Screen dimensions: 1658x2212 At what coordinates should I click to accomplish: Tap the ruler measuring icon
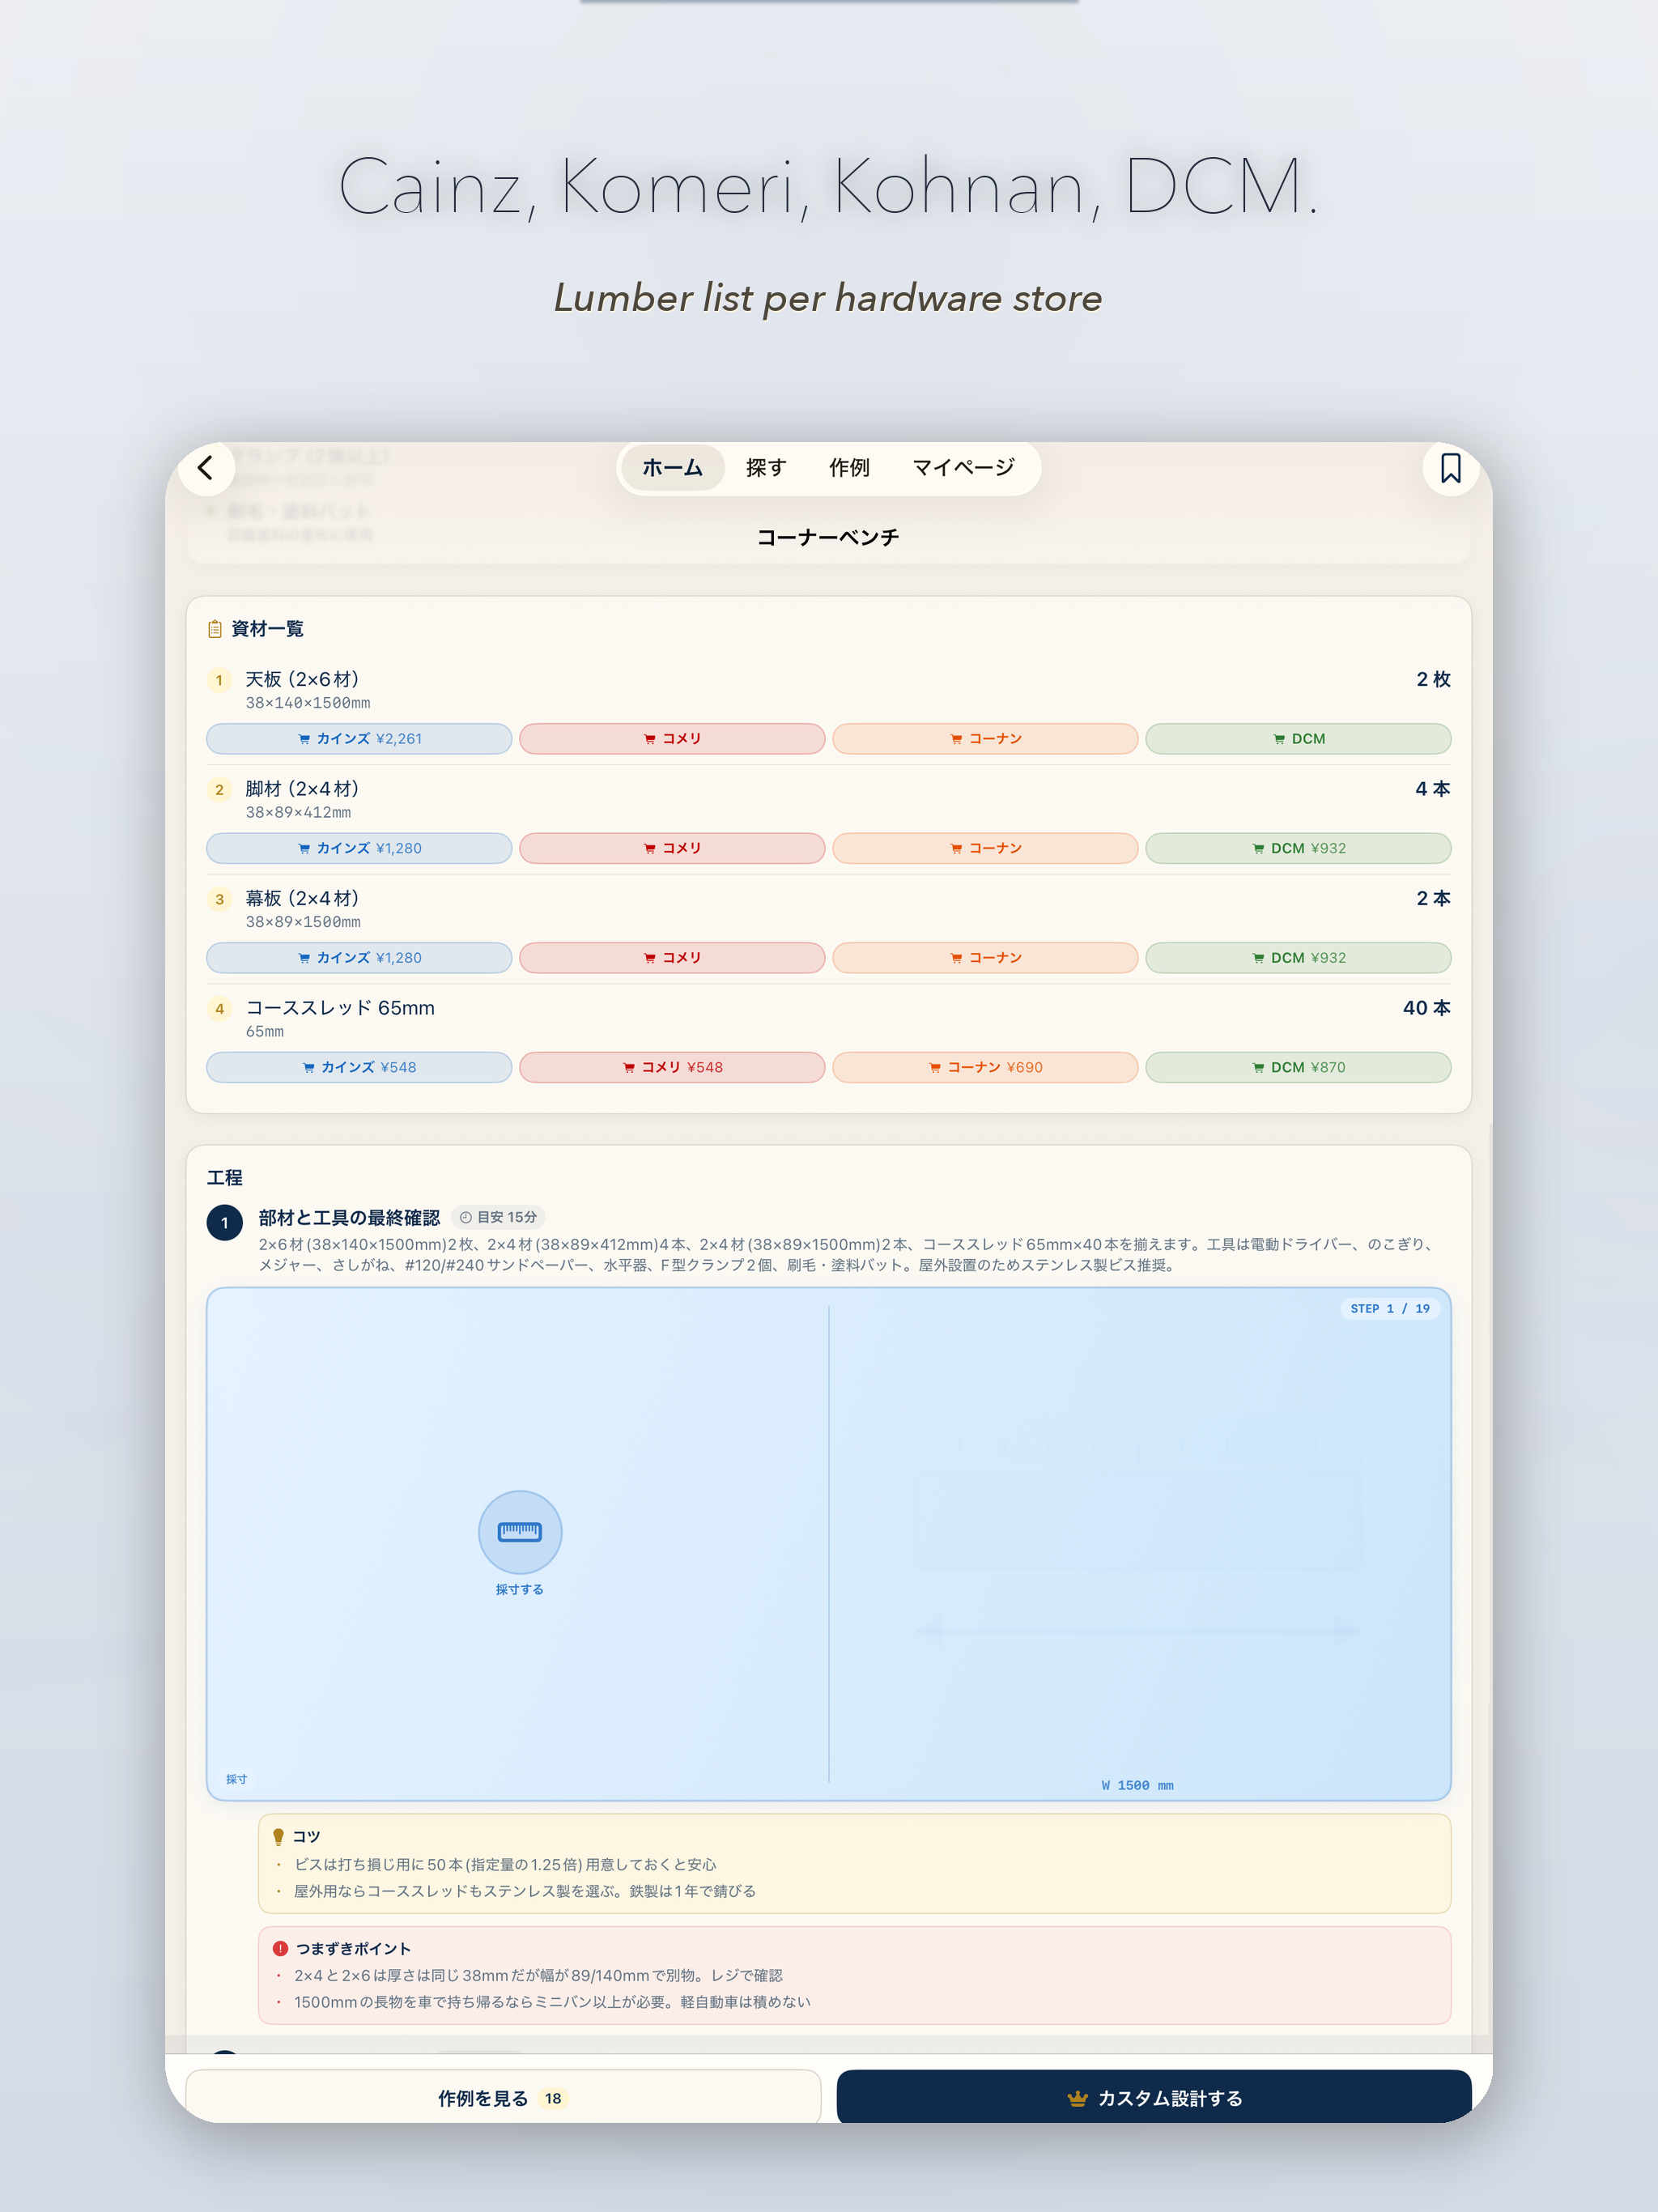(x=520, y=1531)
